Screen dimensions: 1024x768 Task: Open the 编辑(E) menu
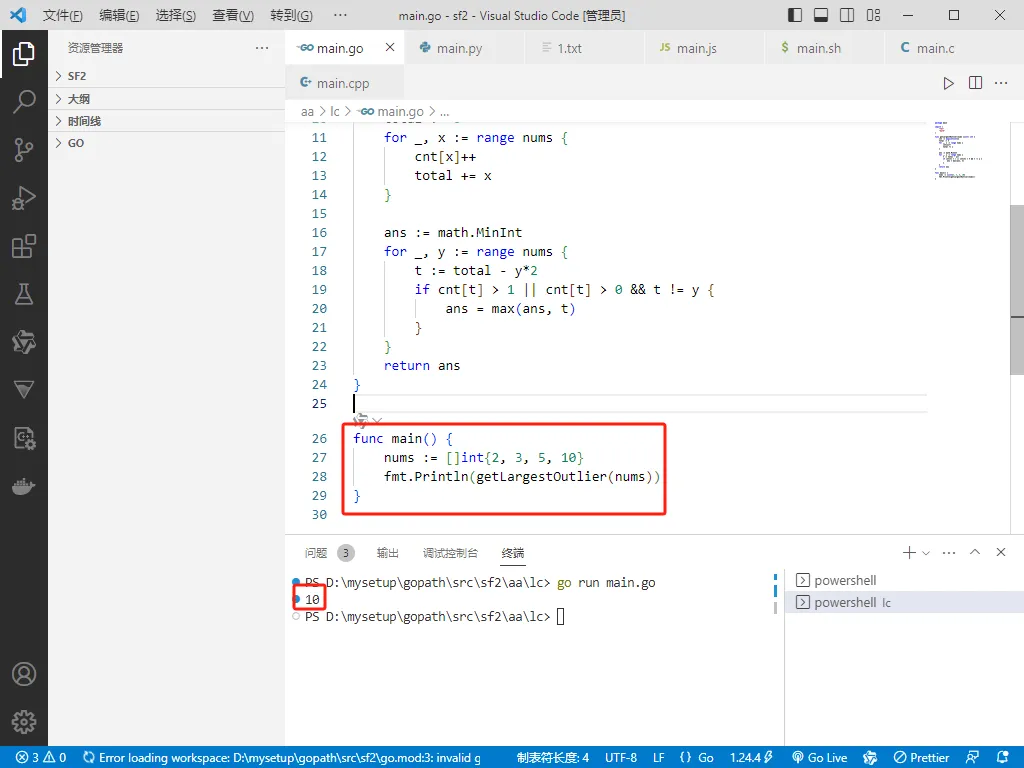tap(120, 15)
